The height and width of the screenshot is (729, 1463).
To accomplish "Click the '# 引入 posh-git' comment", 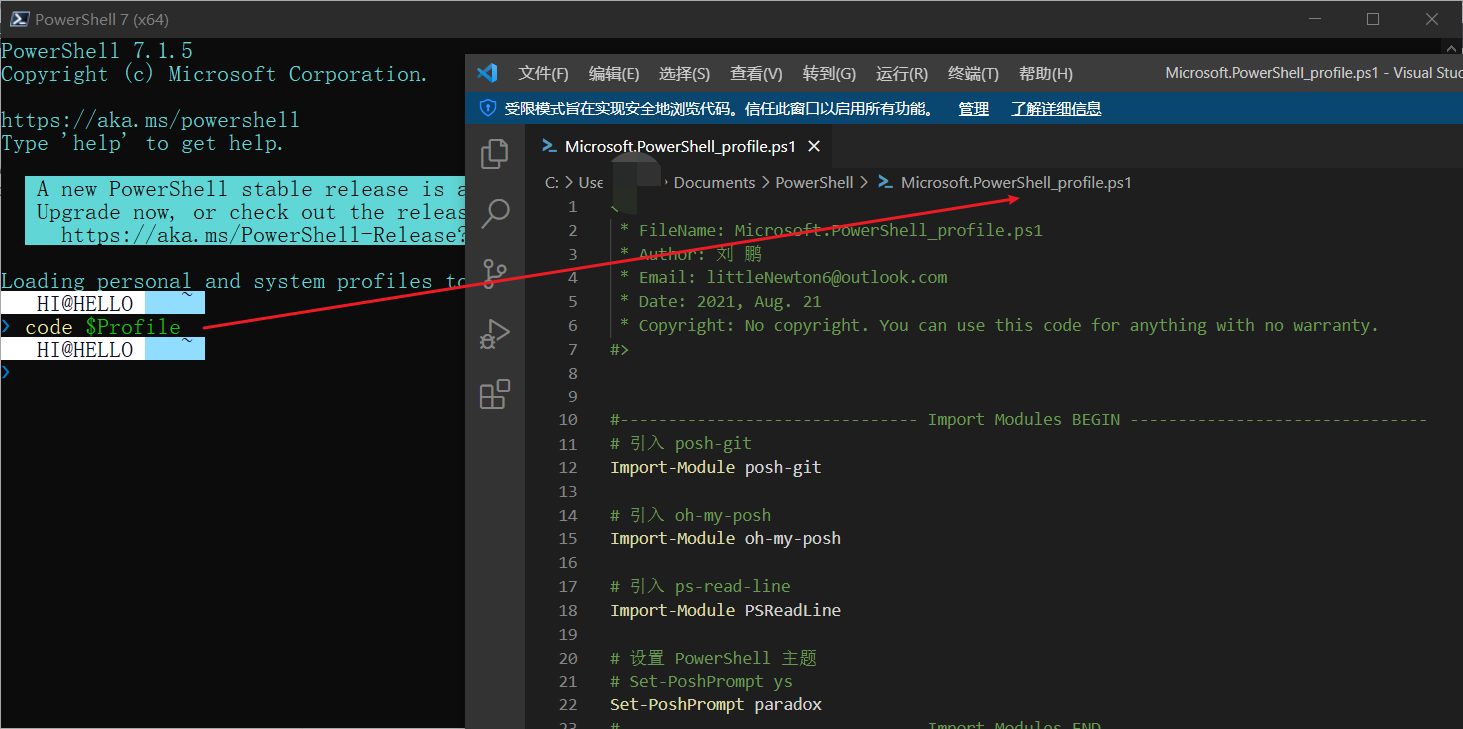I will tap(681, 443).
